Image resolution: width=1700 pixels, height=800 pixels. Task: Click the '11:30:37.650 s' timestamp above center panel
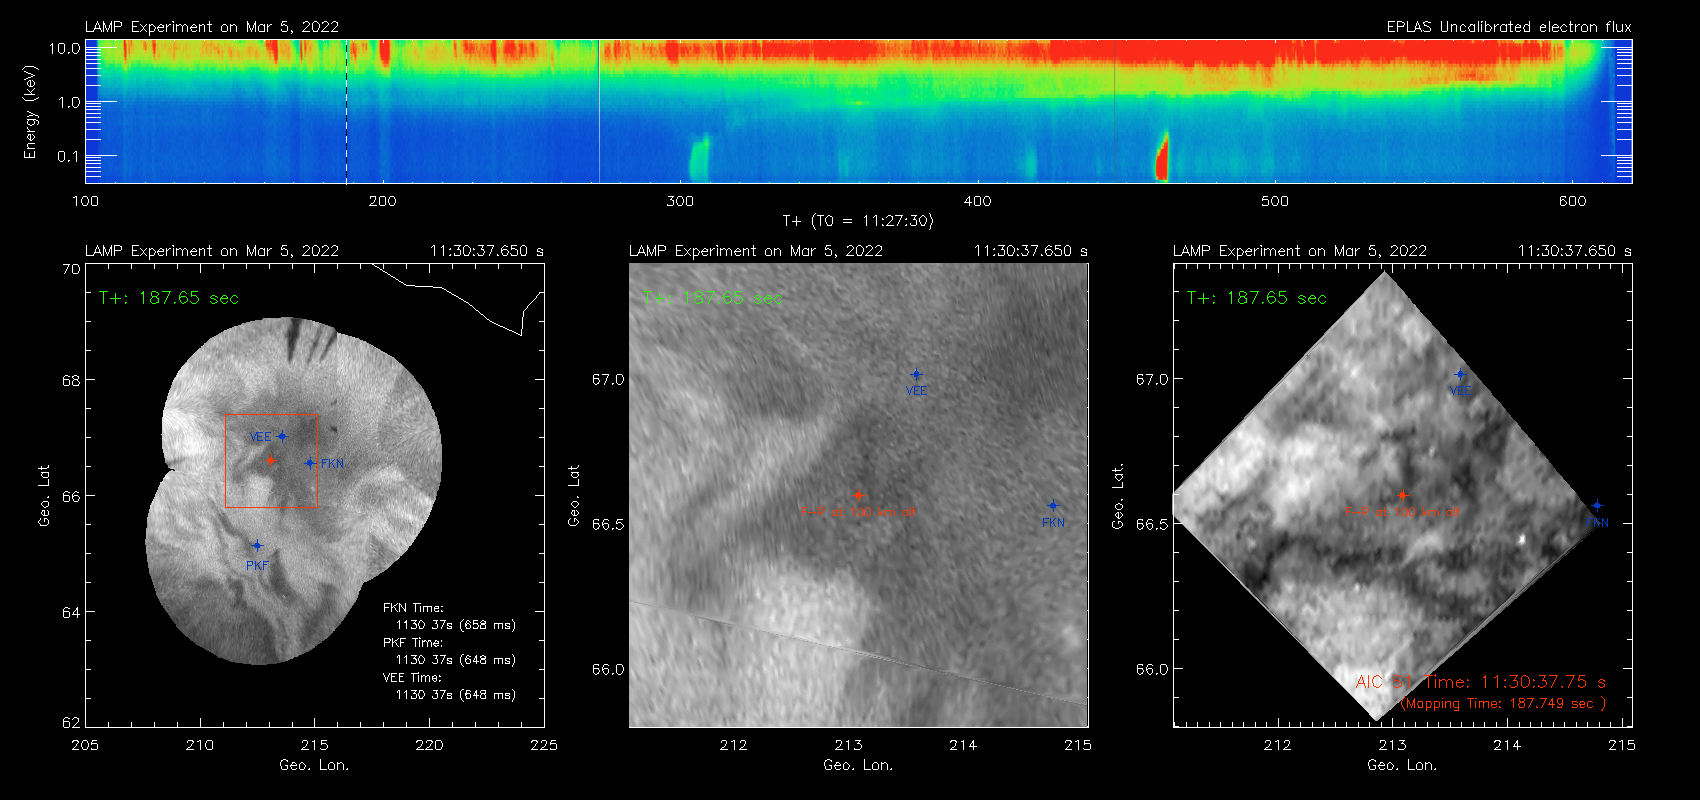1031,251
